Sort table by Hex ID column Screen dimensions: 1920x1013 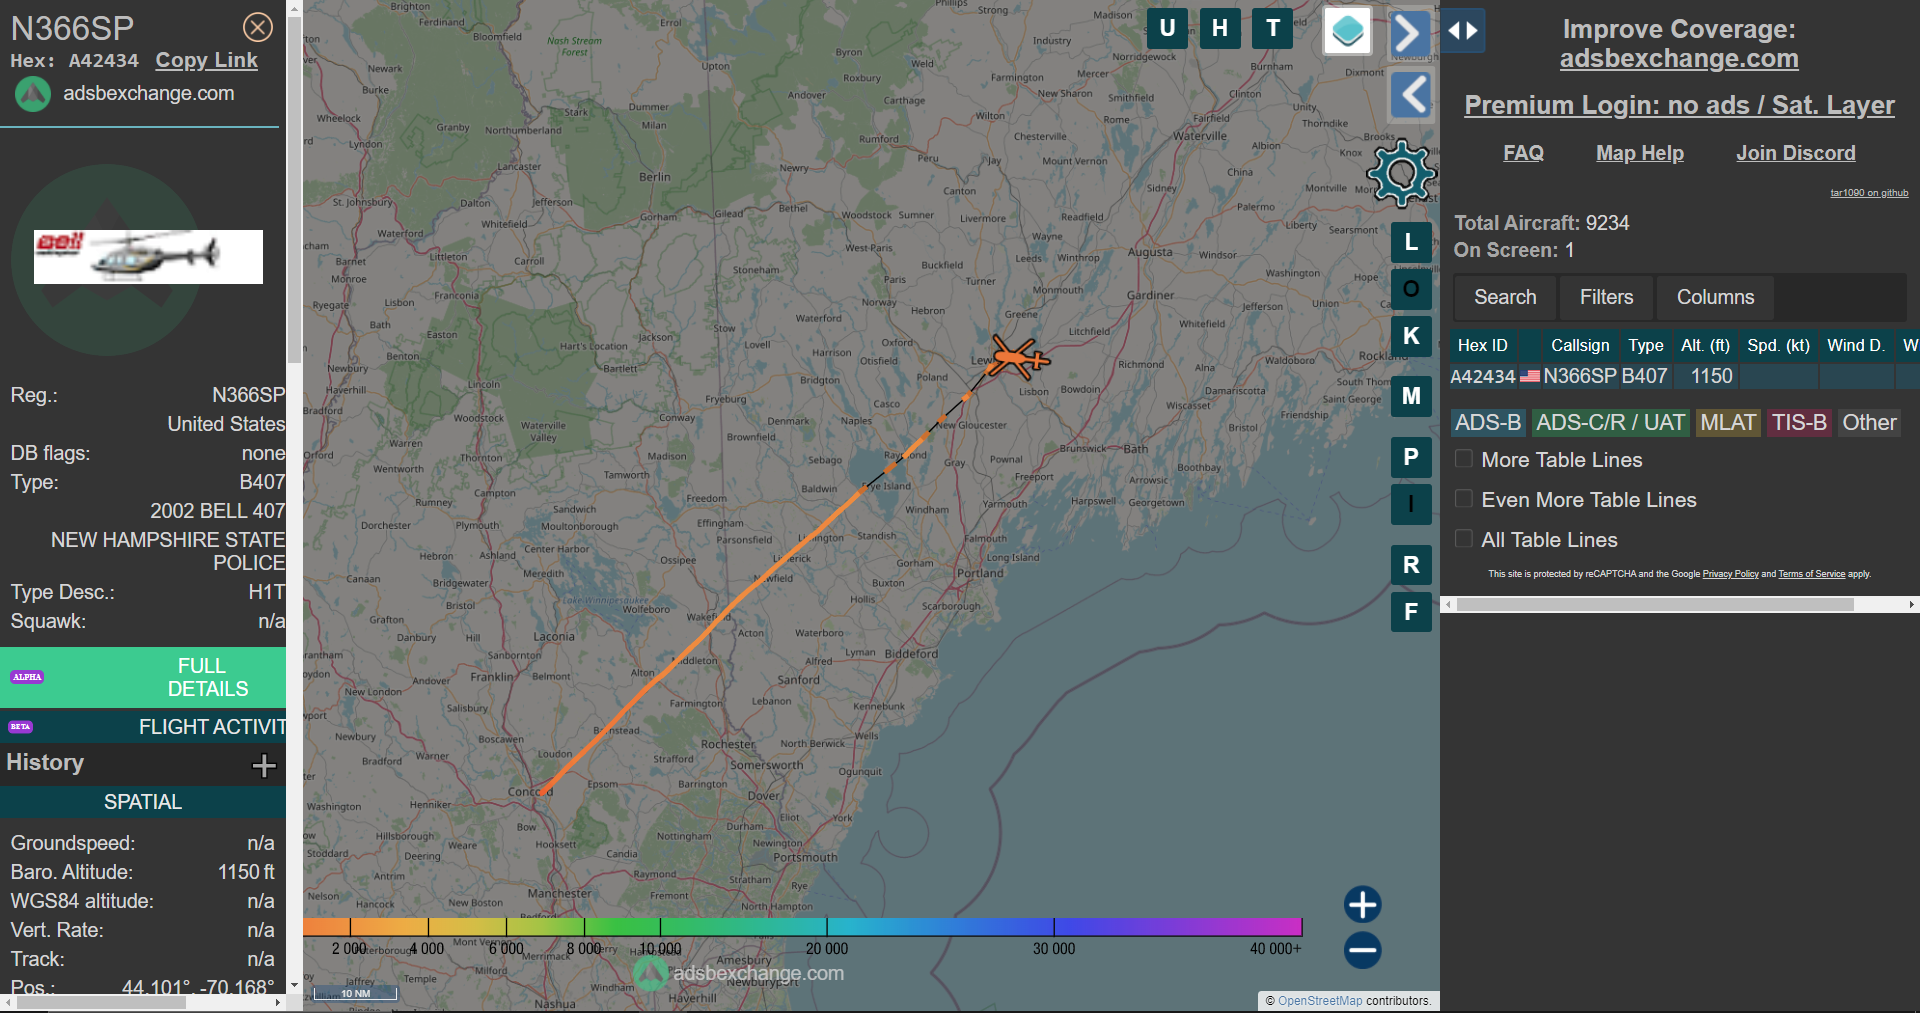pyautogui.click(x=1483, y=345)
